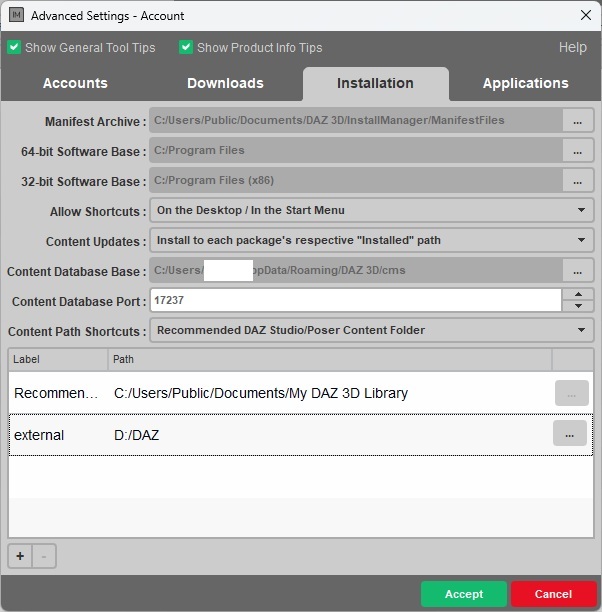Browse for 32-bit Software Base folder
Viewport: 602px width, 612px height.
click(578, 180)
